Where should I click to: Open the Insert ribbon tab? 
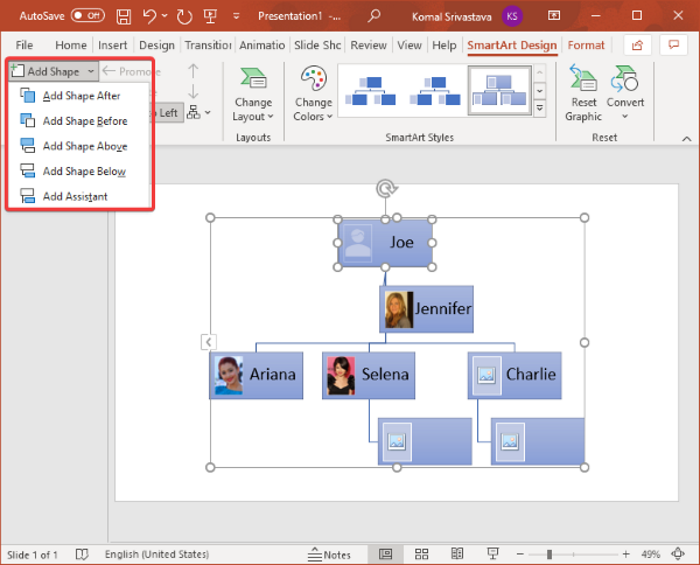coord(110,45)
